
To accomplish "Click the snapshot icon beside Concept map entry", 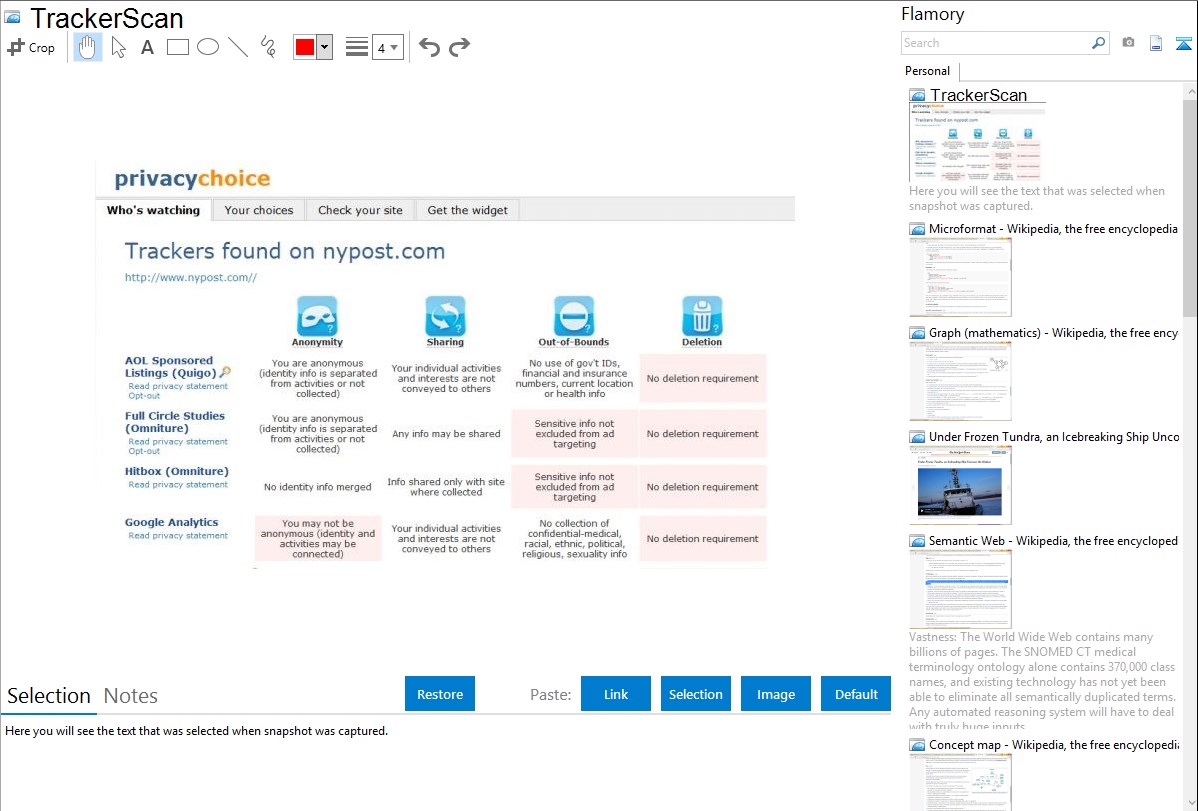I will pyautogui.click(x=917, y=745).
